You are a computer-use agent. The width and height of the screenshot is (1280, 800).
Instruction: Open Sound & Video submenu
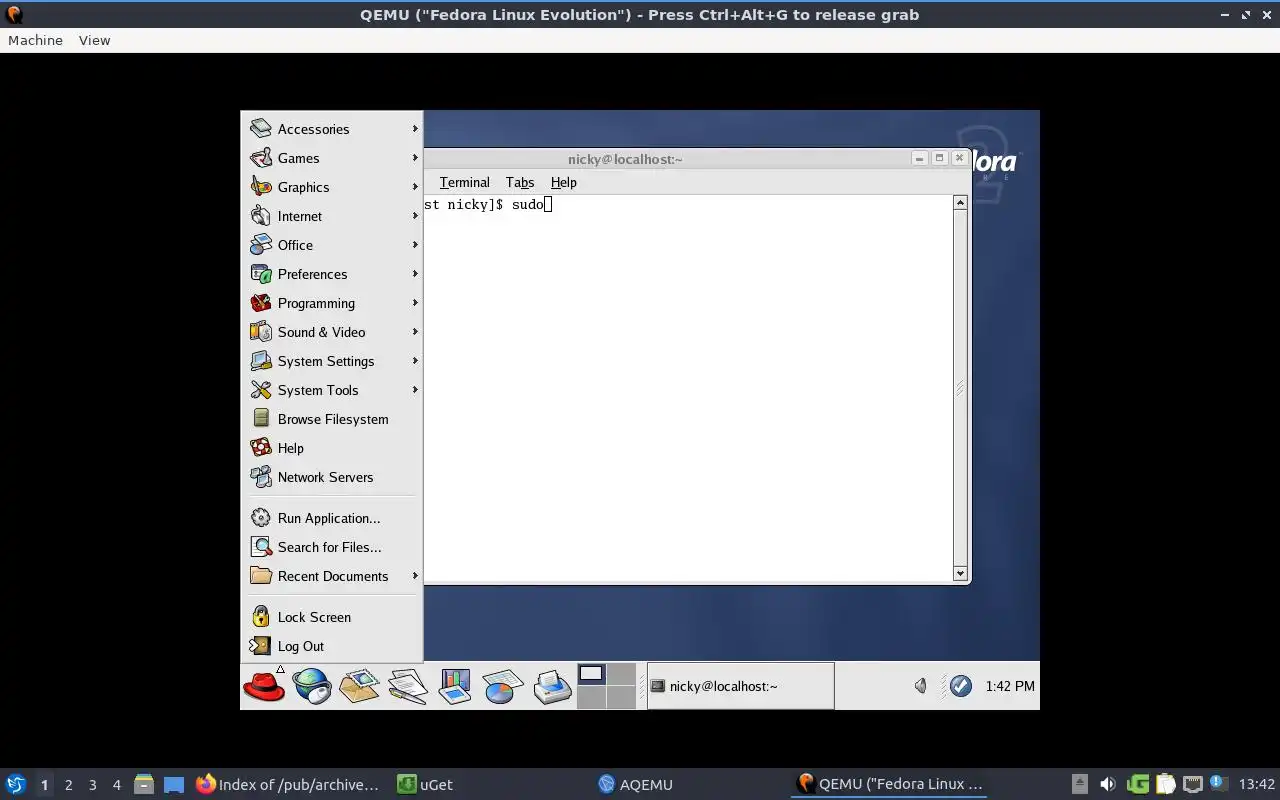pos(332,332)
